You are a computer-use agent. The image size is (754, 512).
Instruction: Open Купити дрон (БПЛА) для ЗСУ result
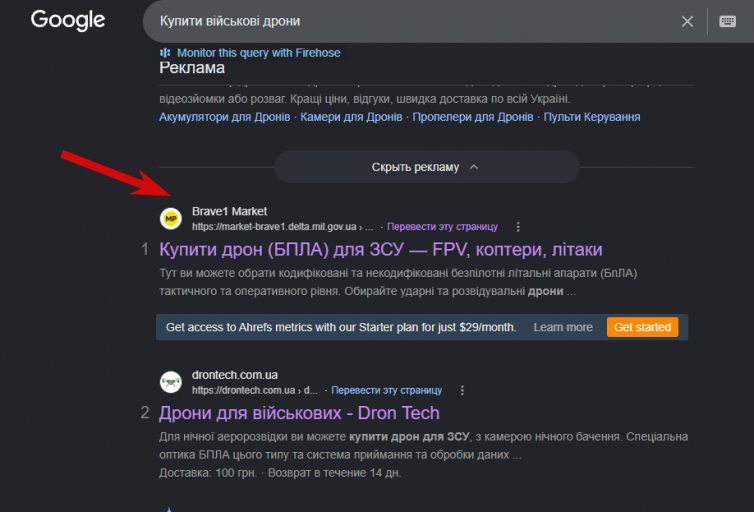[381, 250]
